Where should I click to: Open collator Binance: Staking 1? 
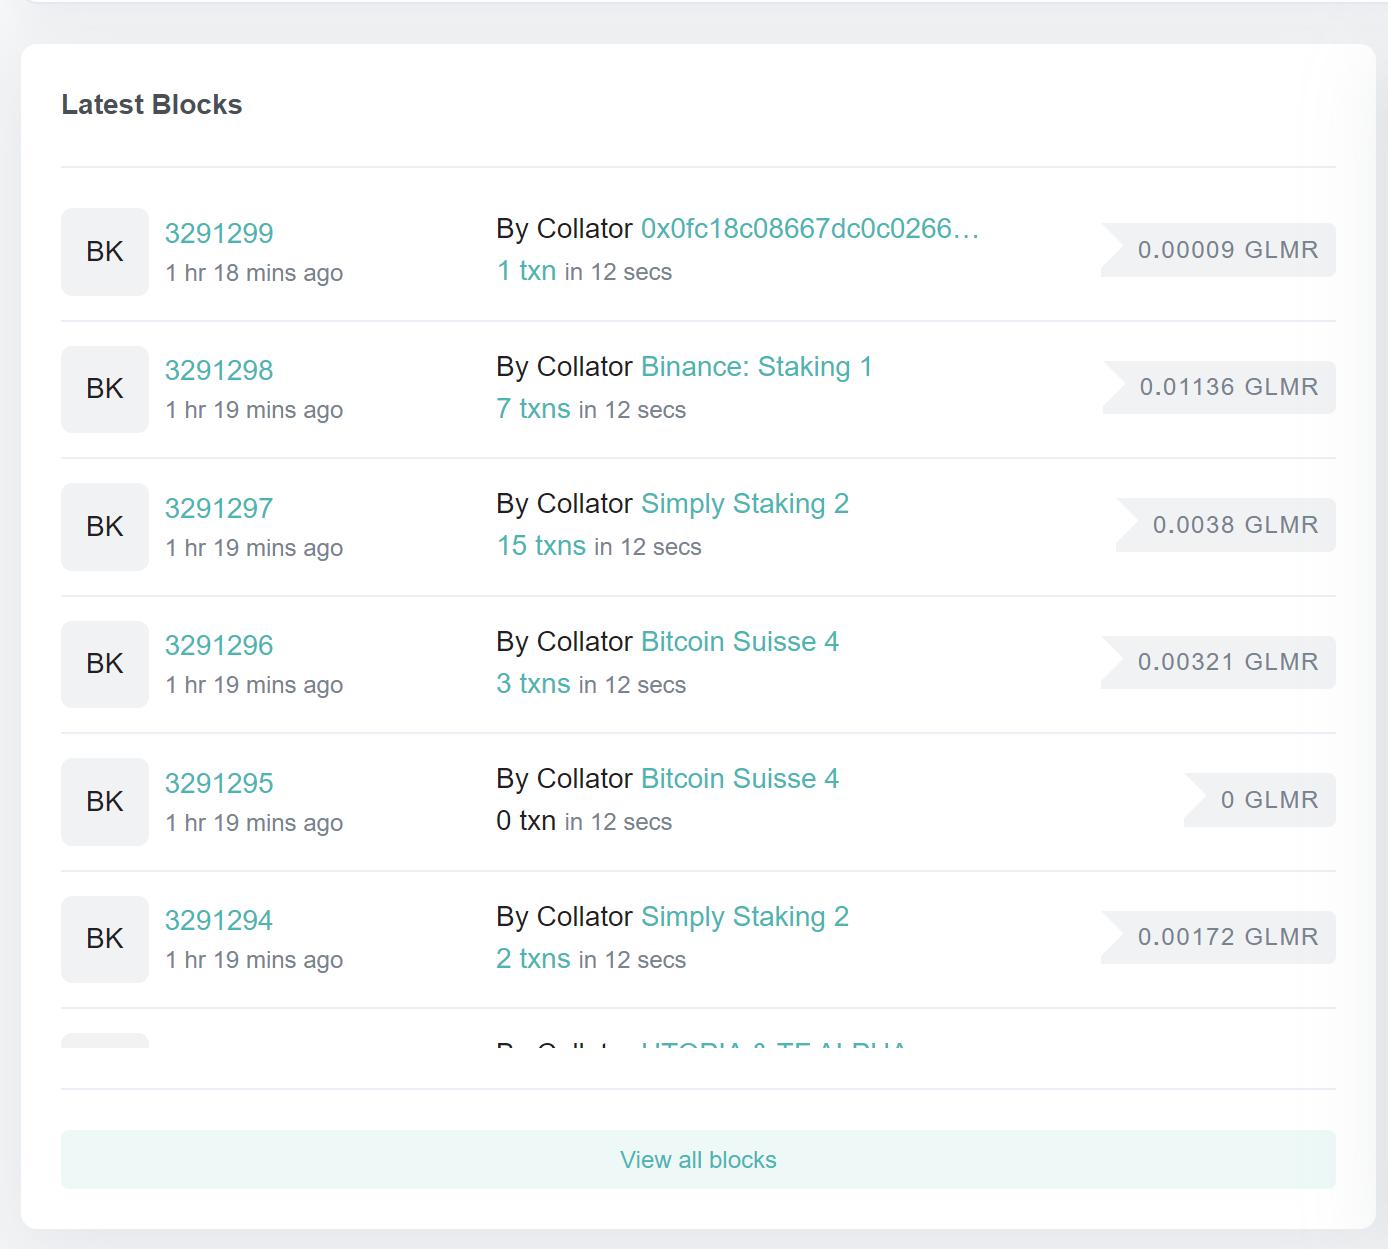pyautogui.click(x=756, y=366)
